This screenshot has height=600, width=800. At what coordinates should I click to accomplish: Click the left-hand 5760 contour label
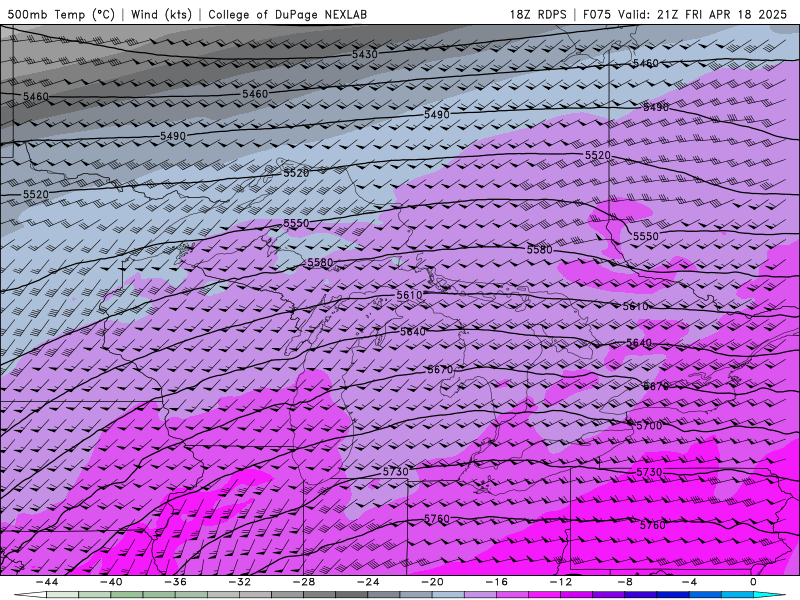coord(437,519)
